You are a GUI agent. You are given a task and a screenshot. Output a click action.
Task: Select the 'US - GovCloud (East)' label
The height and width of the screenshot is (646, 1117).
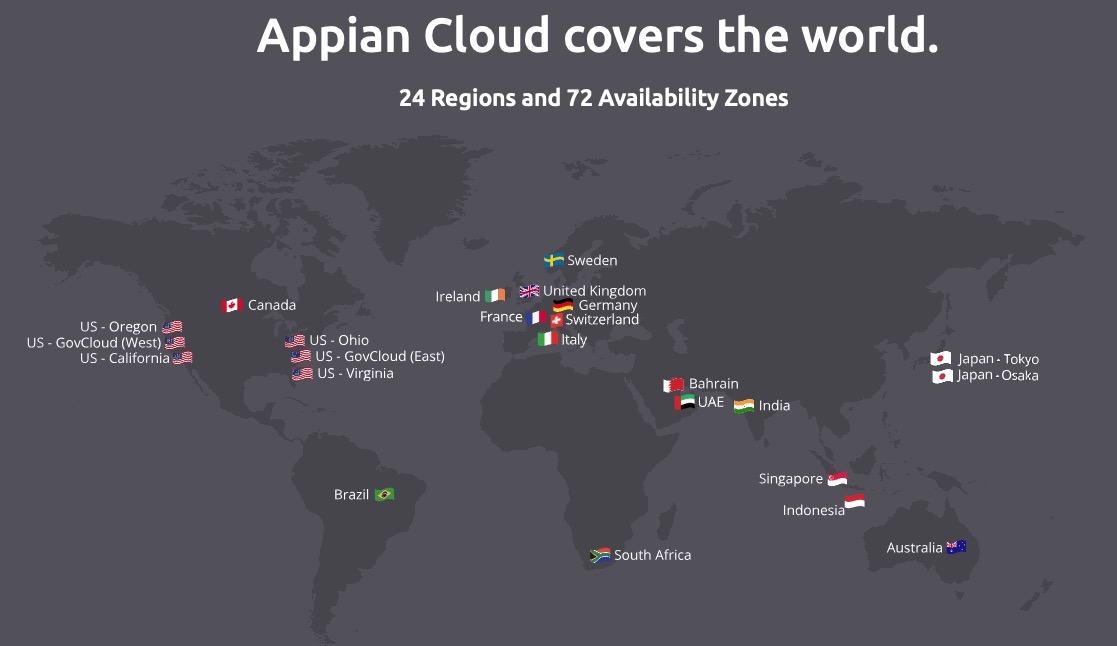coord(380,356)
